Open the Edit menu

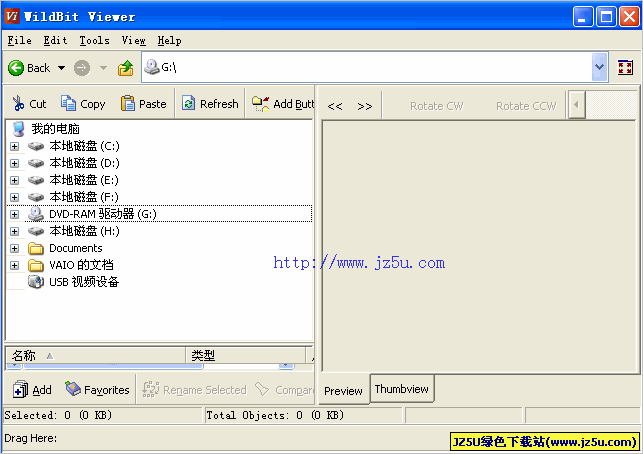(x=55, y=41)
